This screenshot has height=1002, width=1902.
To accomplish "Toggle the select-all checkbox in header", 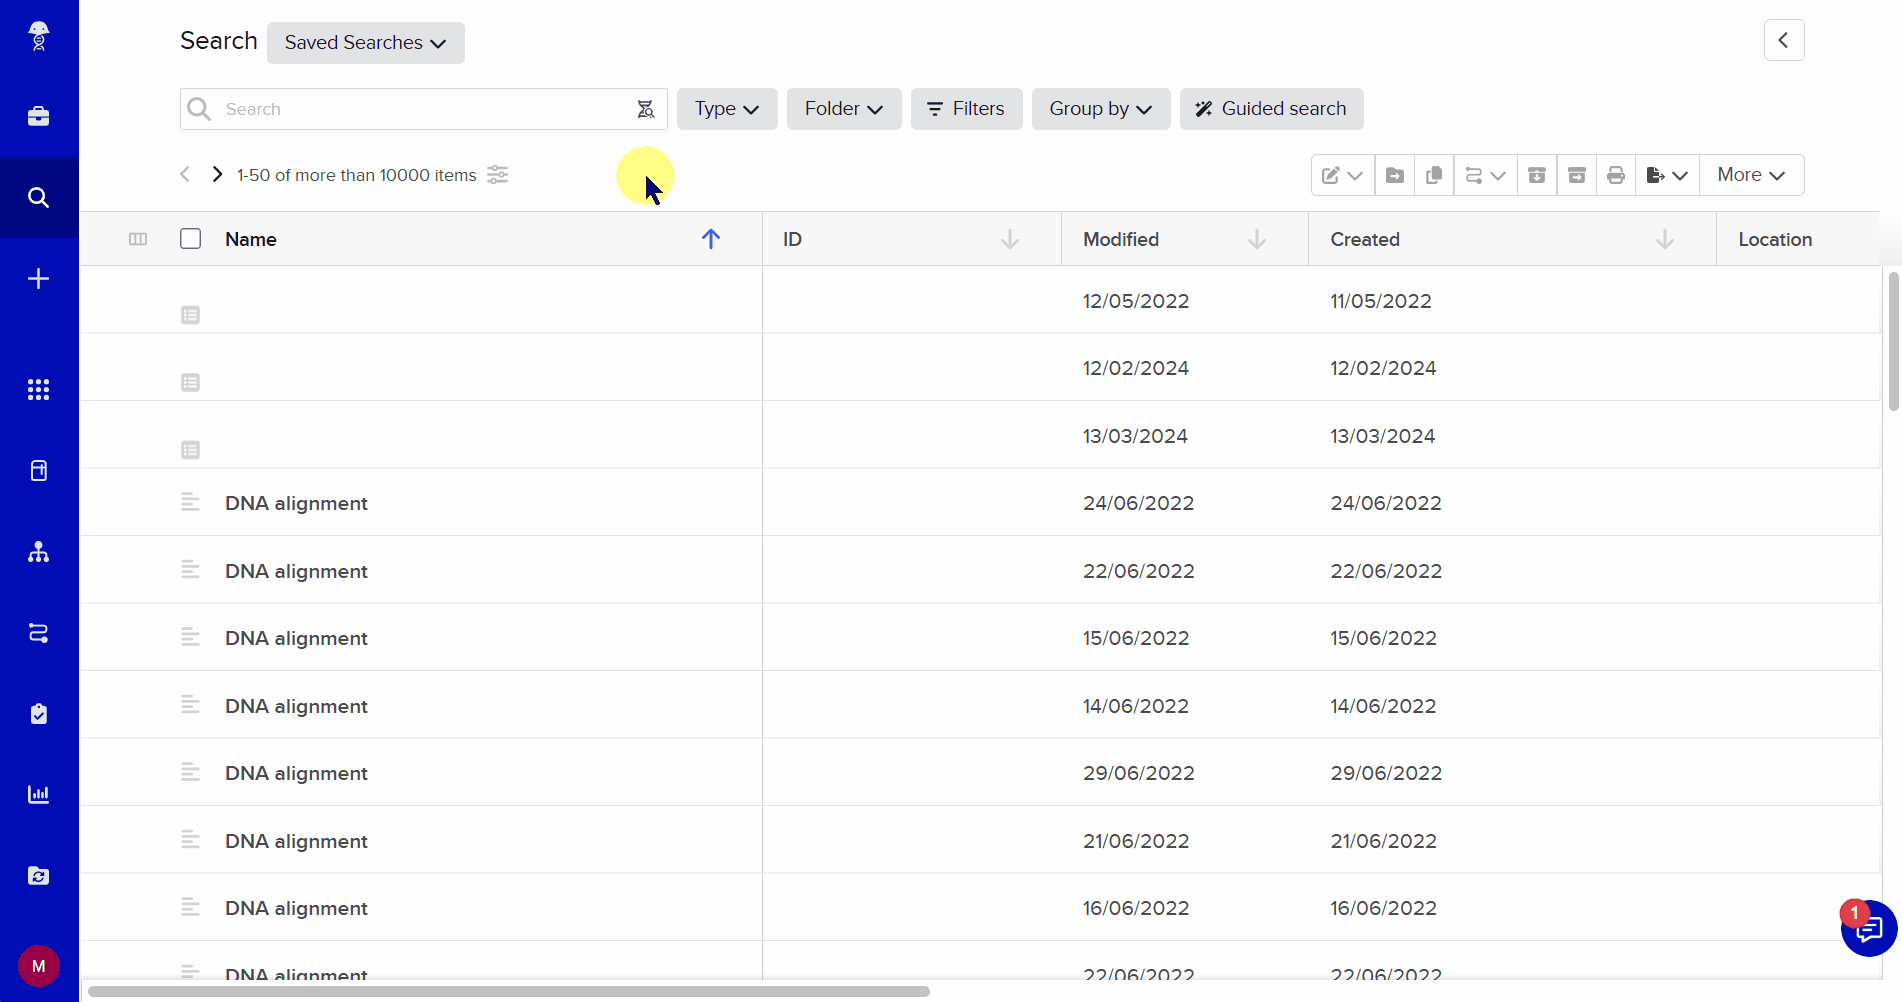I will coord(191,239).
